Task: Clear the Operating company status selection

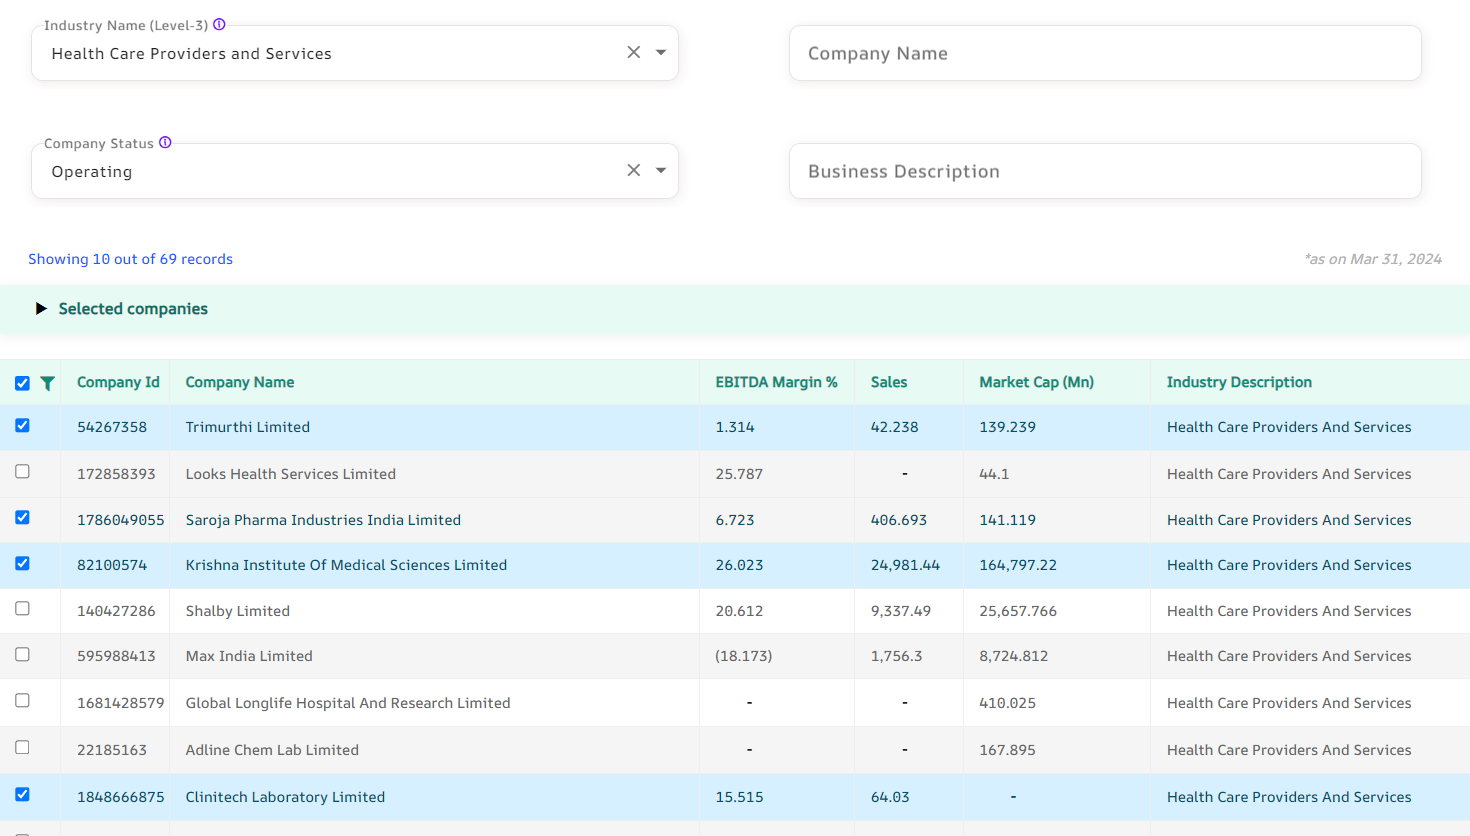Action: [x=633, y=171]
